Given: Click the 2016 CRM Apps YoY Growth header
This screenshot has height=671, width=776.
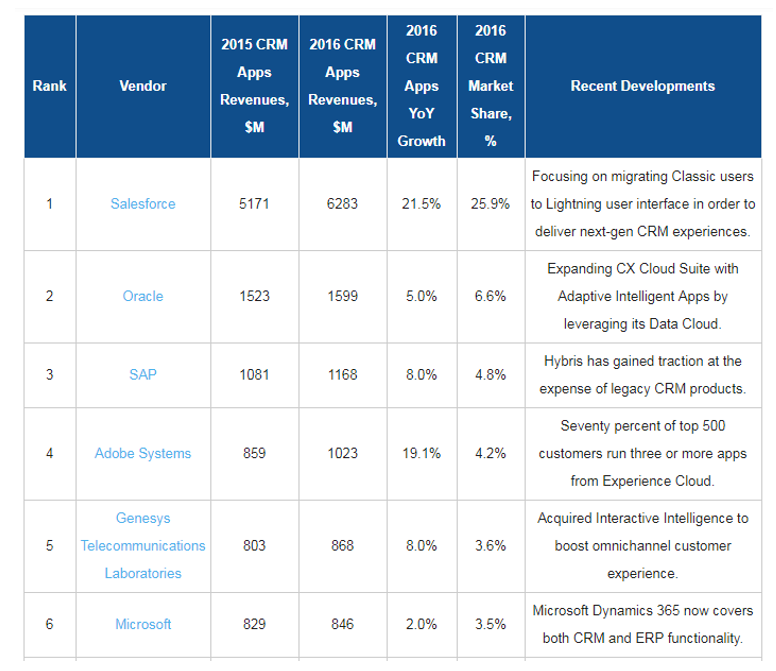Looking at the screenshot, I should [421, 86].
